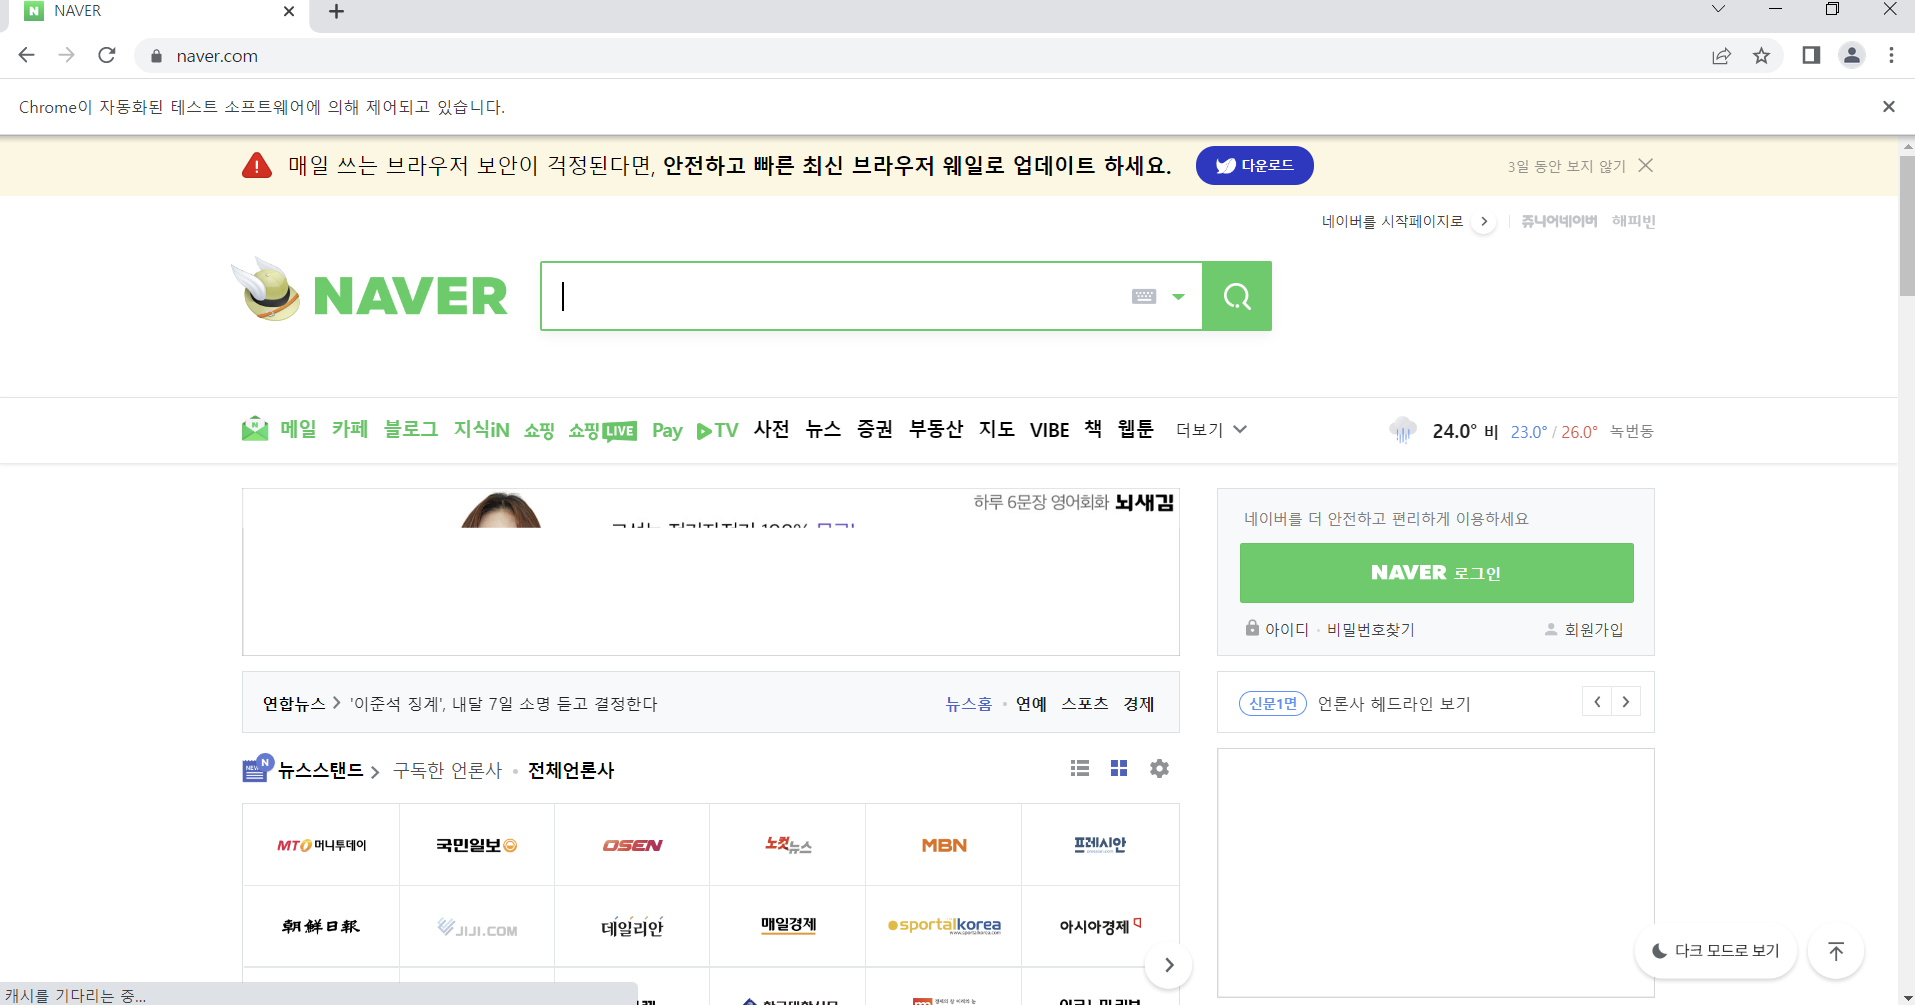Open the Chrome profile avatar
This screenshot has height=1005, width=1915.
click(1852, 56)
